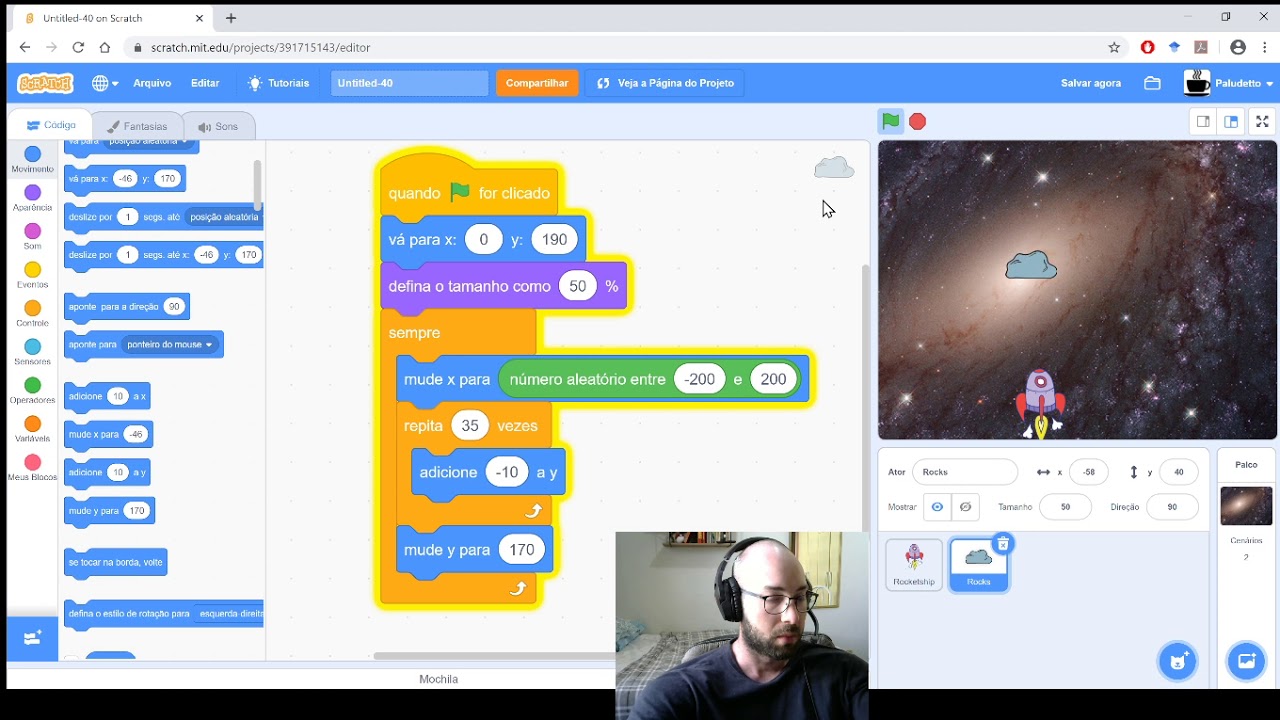Select the Eventos block category
1280x720 pixels.
point(32,275)
